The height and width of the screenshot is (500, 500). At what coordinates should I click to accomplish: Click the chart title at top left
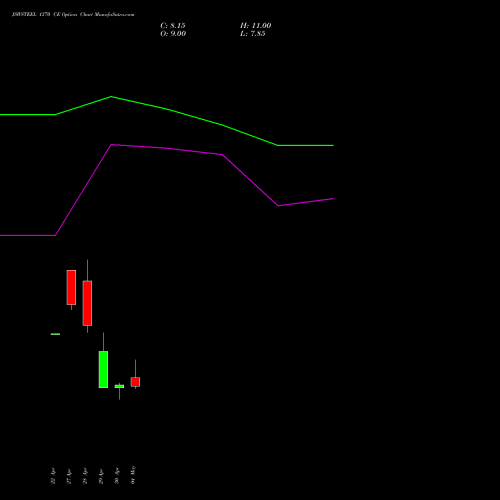pos(73,15)
